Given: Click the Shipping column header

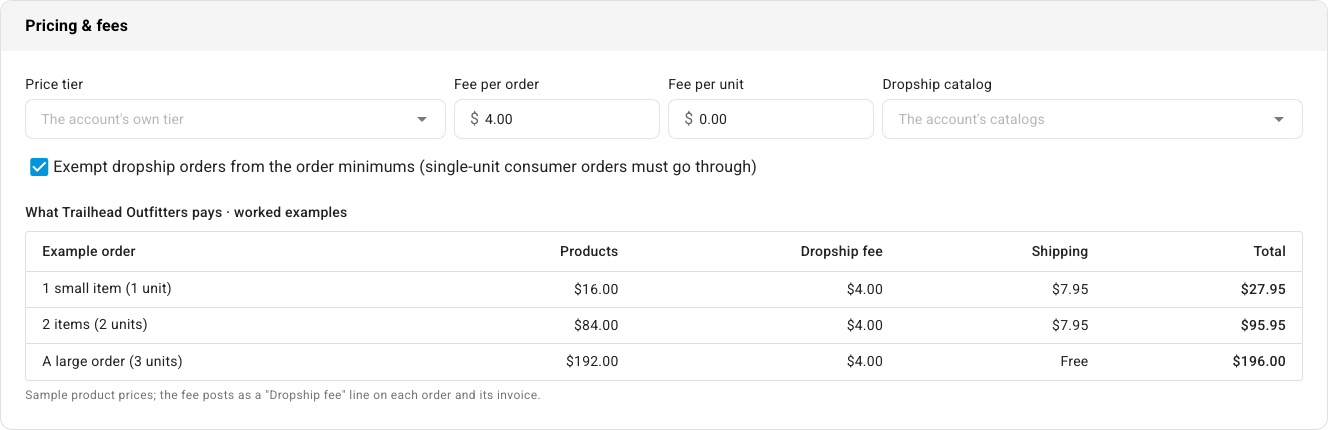Looking at the screenshot, I should [x=1060, y=251].
